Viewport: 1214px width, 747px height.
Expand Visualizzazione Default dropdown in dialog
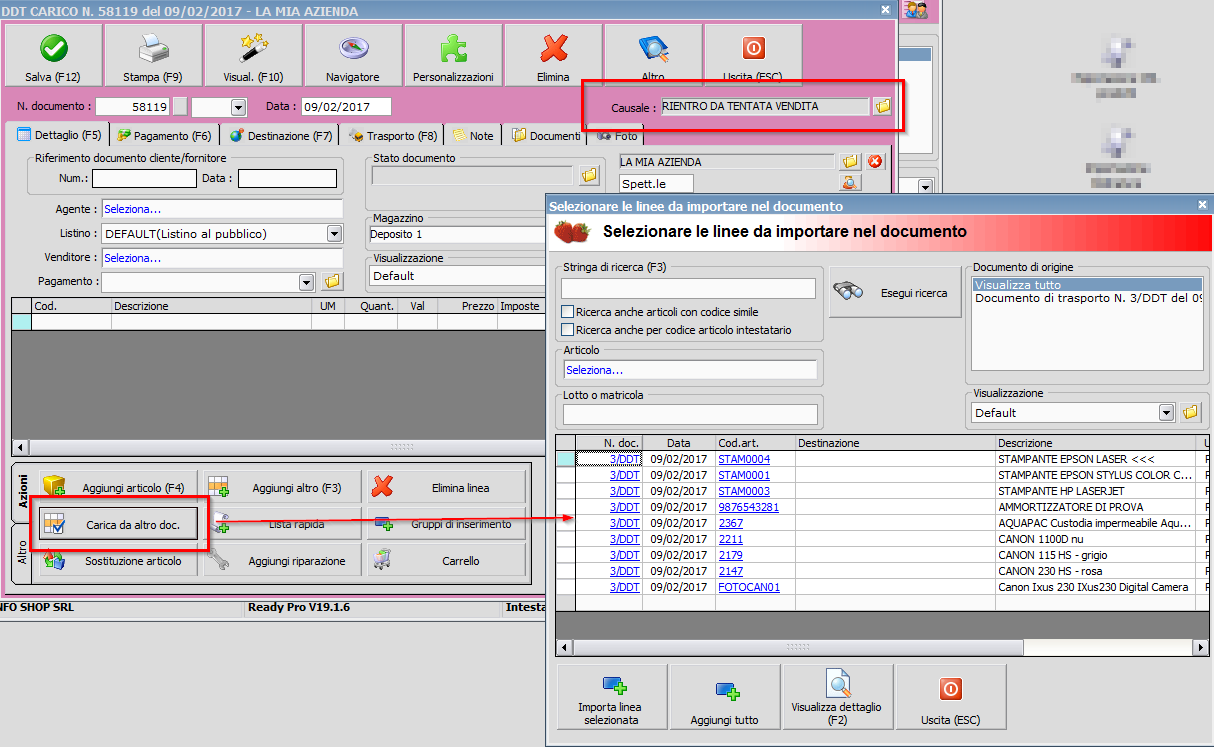1166,412
